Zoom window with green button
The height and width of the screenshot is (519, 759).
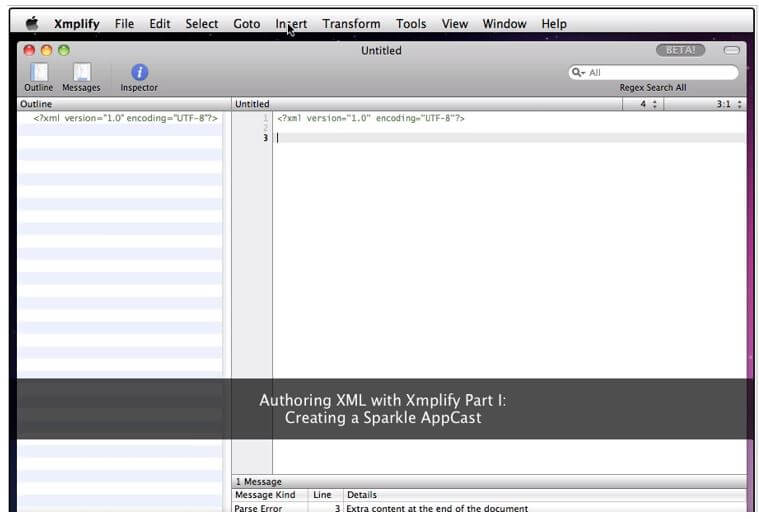[x=64, y=50]
